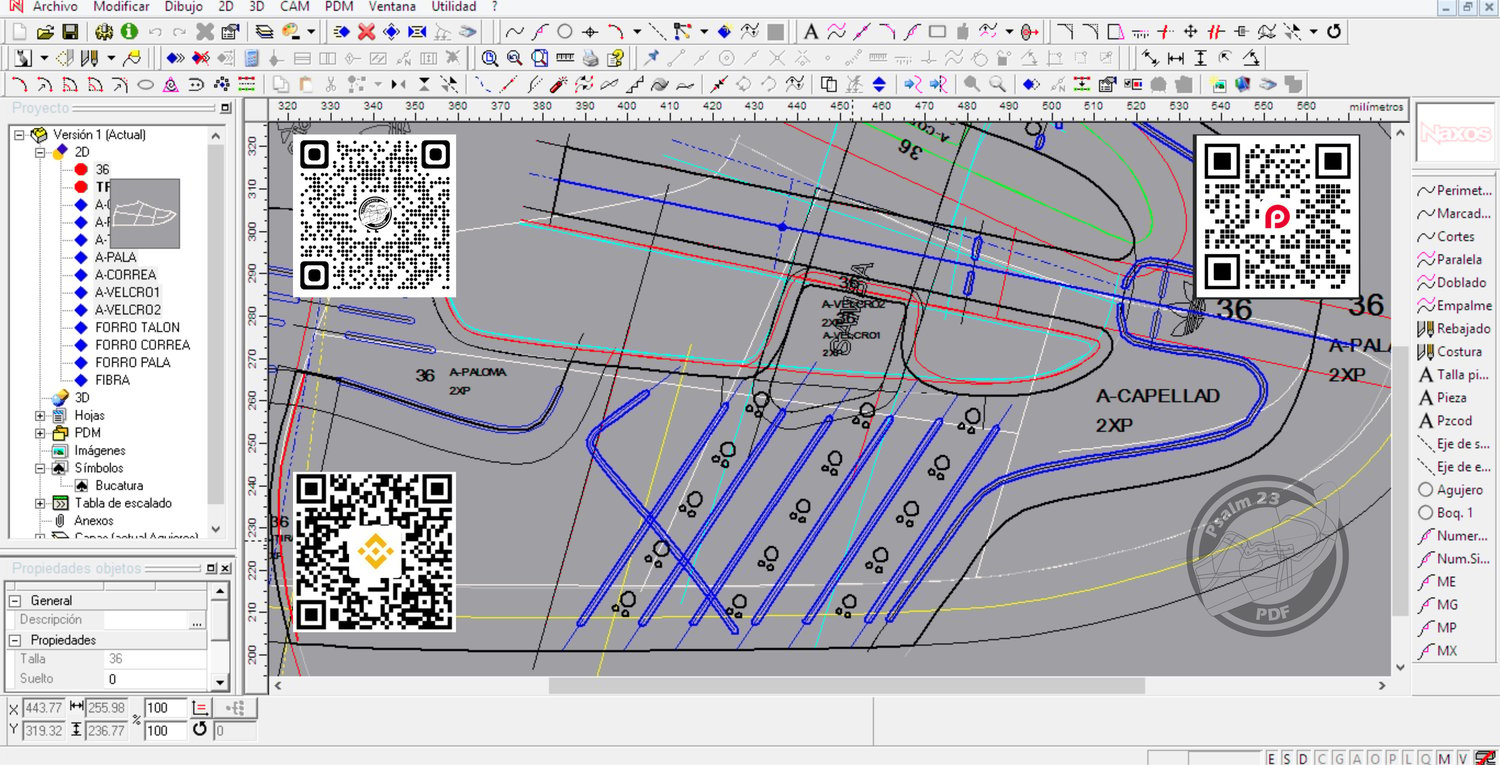Click the red X cancel icon
1500x765 pixels.
pyautogui.click(x=367, y=32)
